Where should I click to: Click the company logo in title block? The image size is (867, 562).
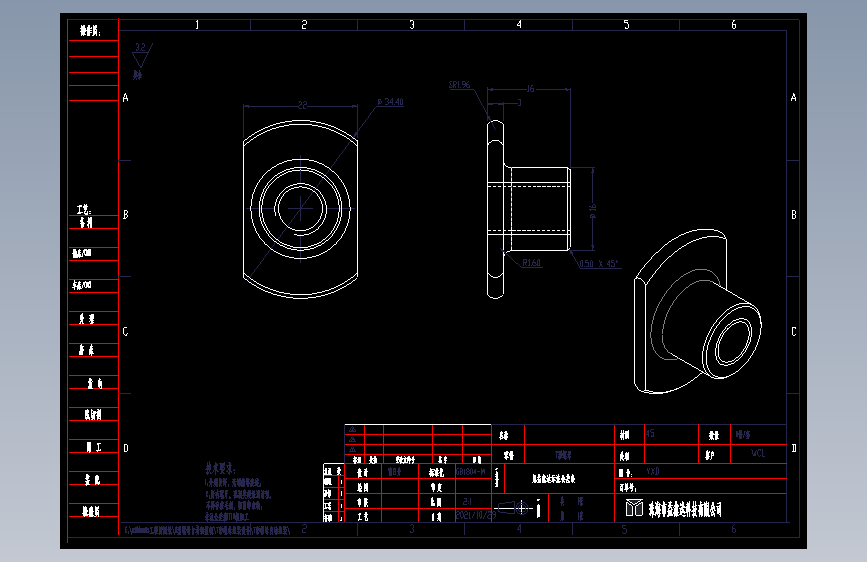click(634, 508)
